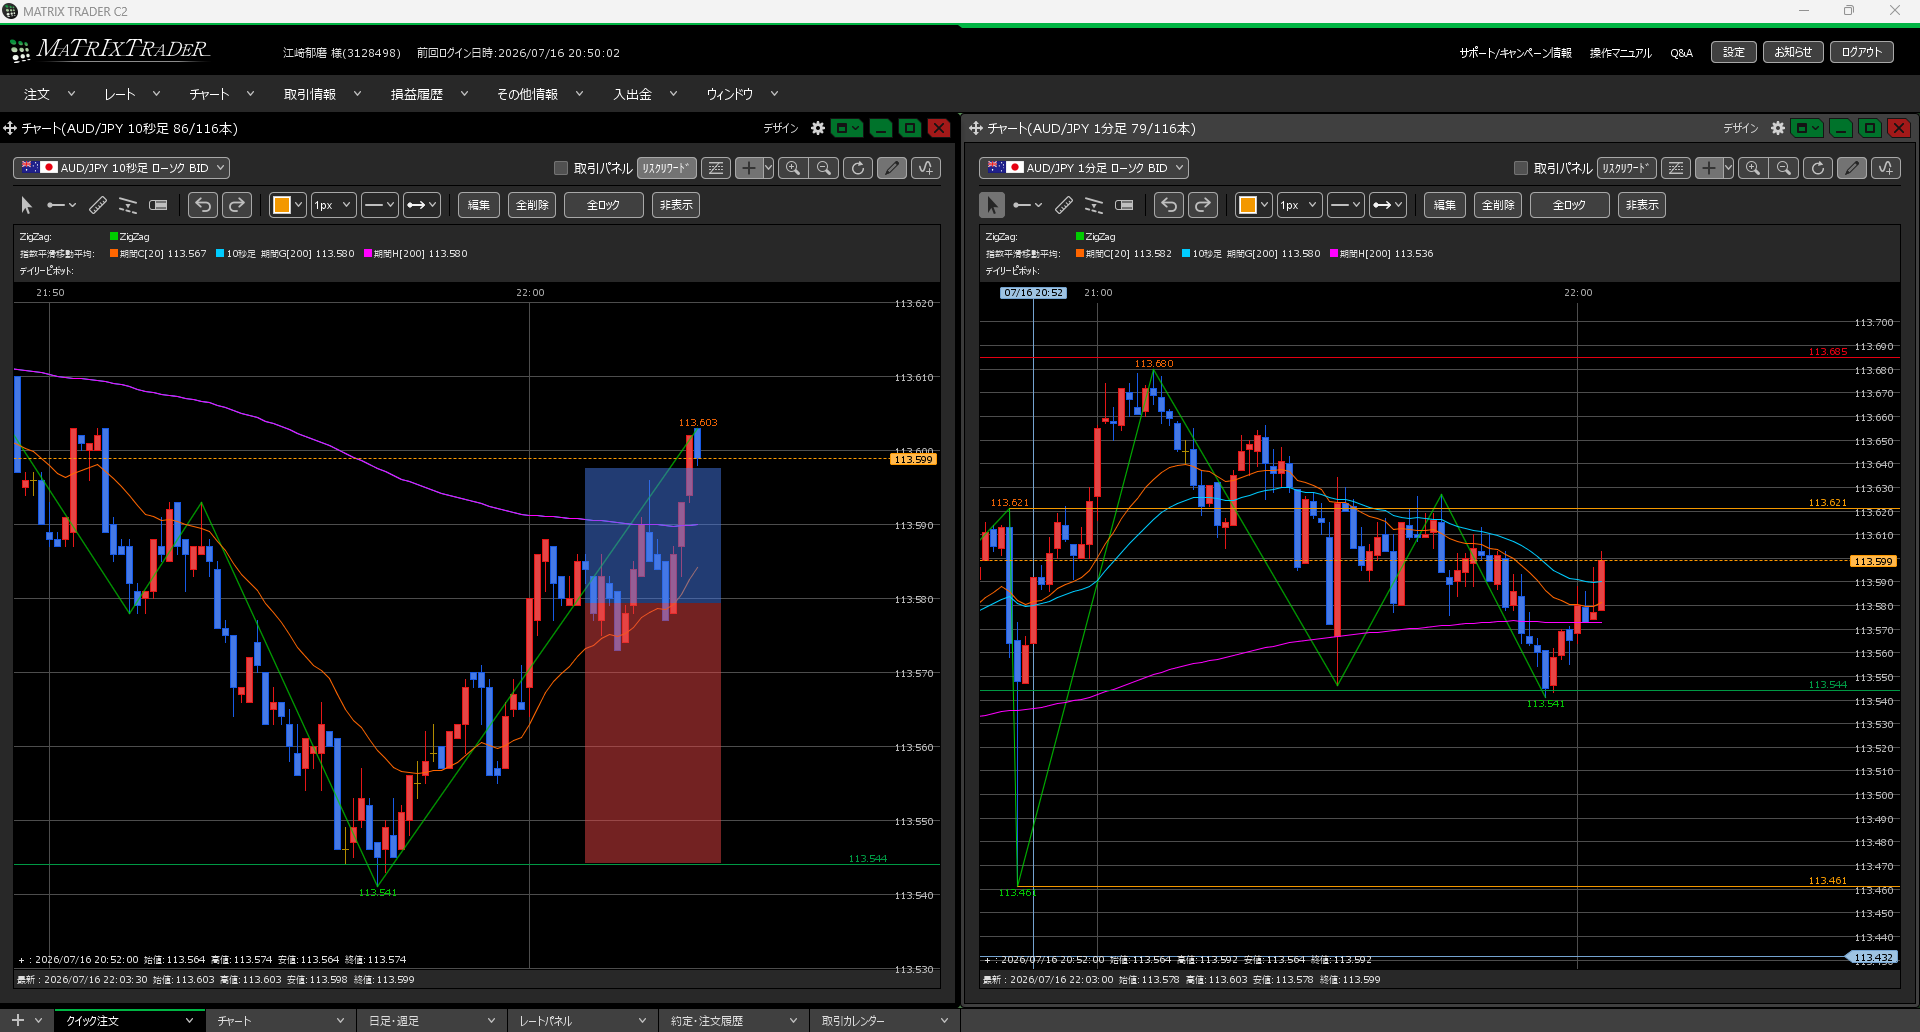Select the ruler tool in 1分足 chart

[1064, 205]
